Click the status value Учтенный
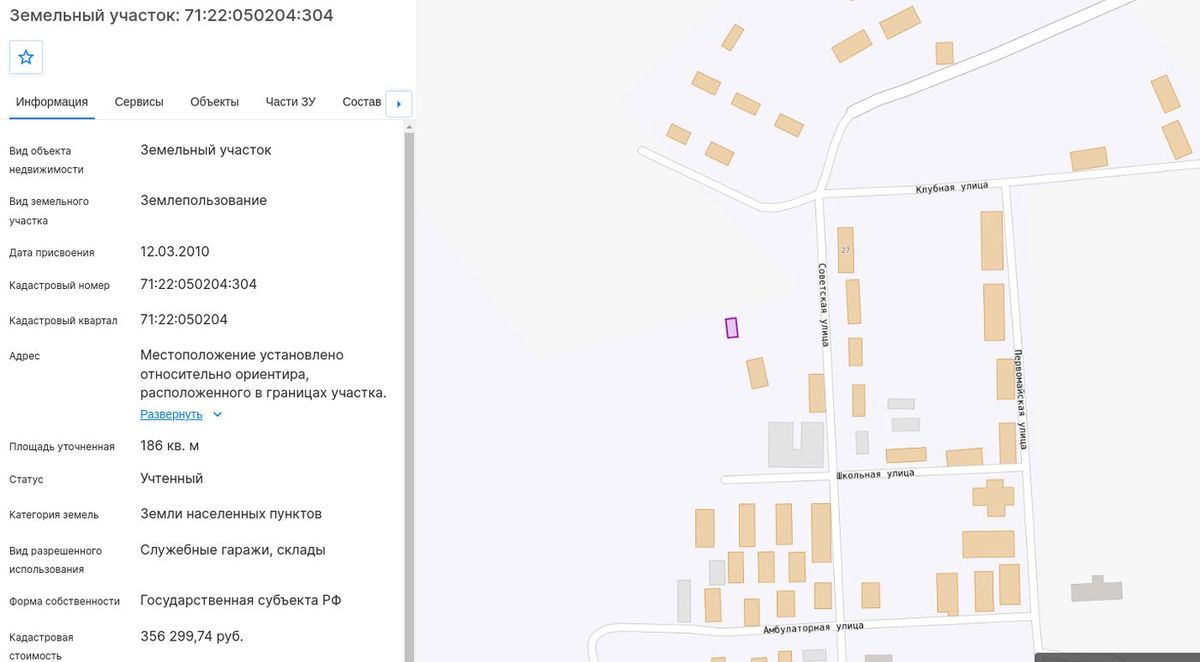Image resolution: width=1200 pixels, height=662 pixels. pyautogui.click(x=172, y=478)
